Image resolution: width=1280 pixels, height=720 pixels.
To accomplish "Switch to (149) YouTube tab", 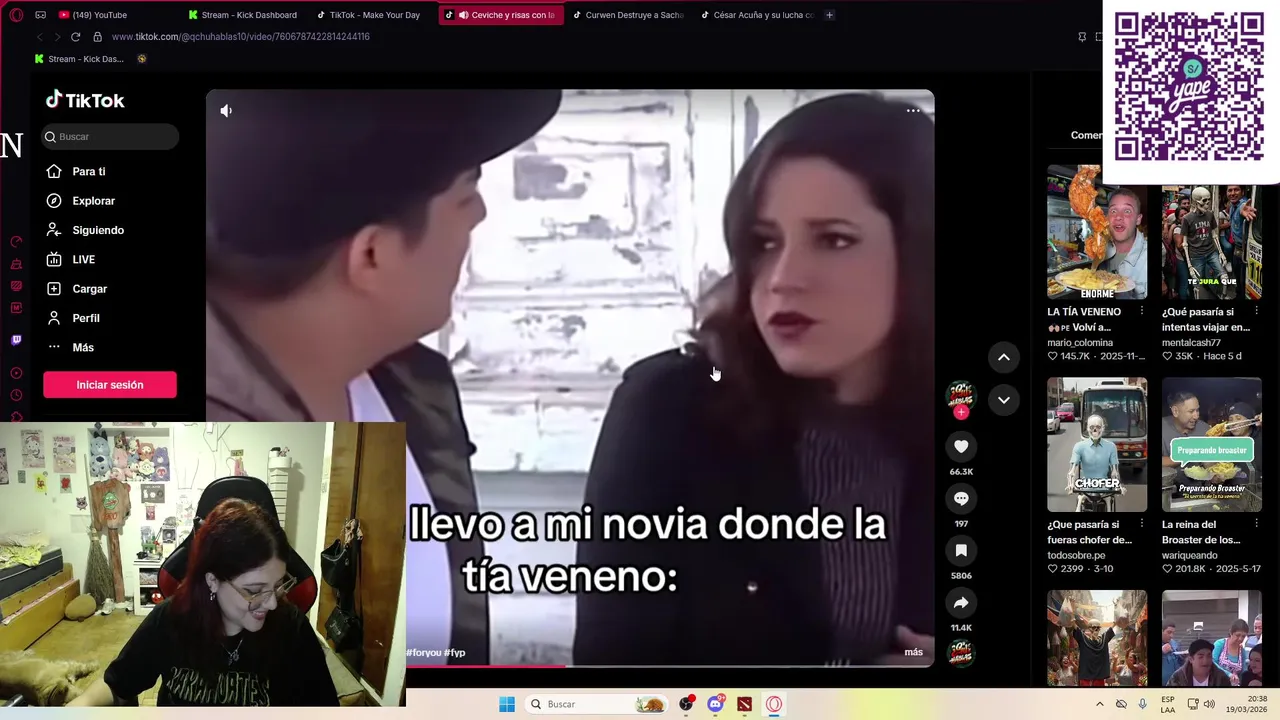I will pos(94,15).
